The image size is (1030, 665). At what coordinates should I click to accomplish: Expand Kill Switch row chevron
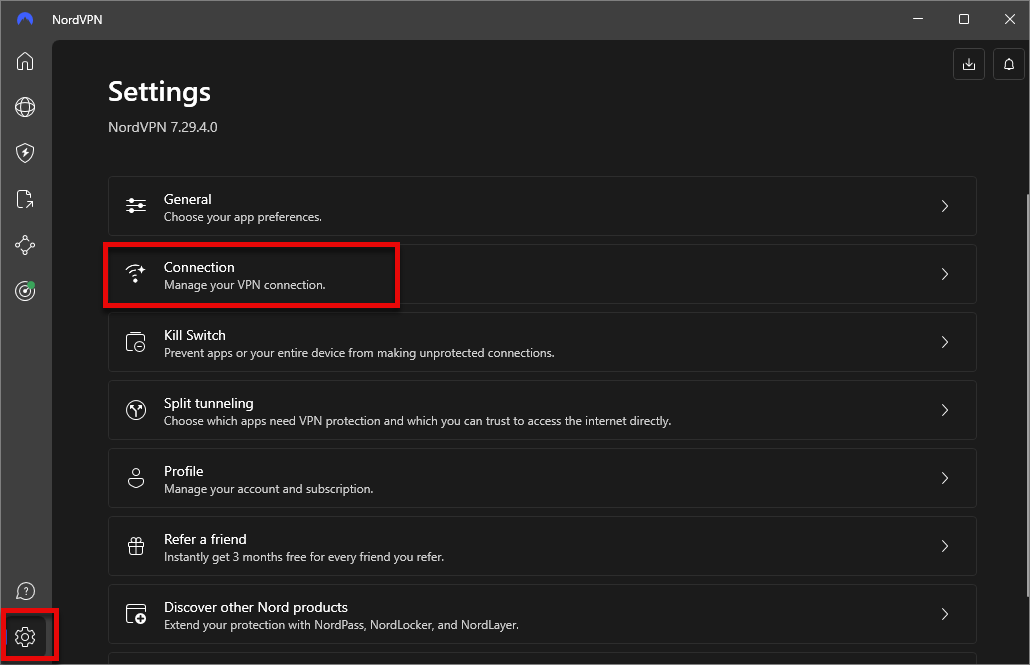[945, 342]
